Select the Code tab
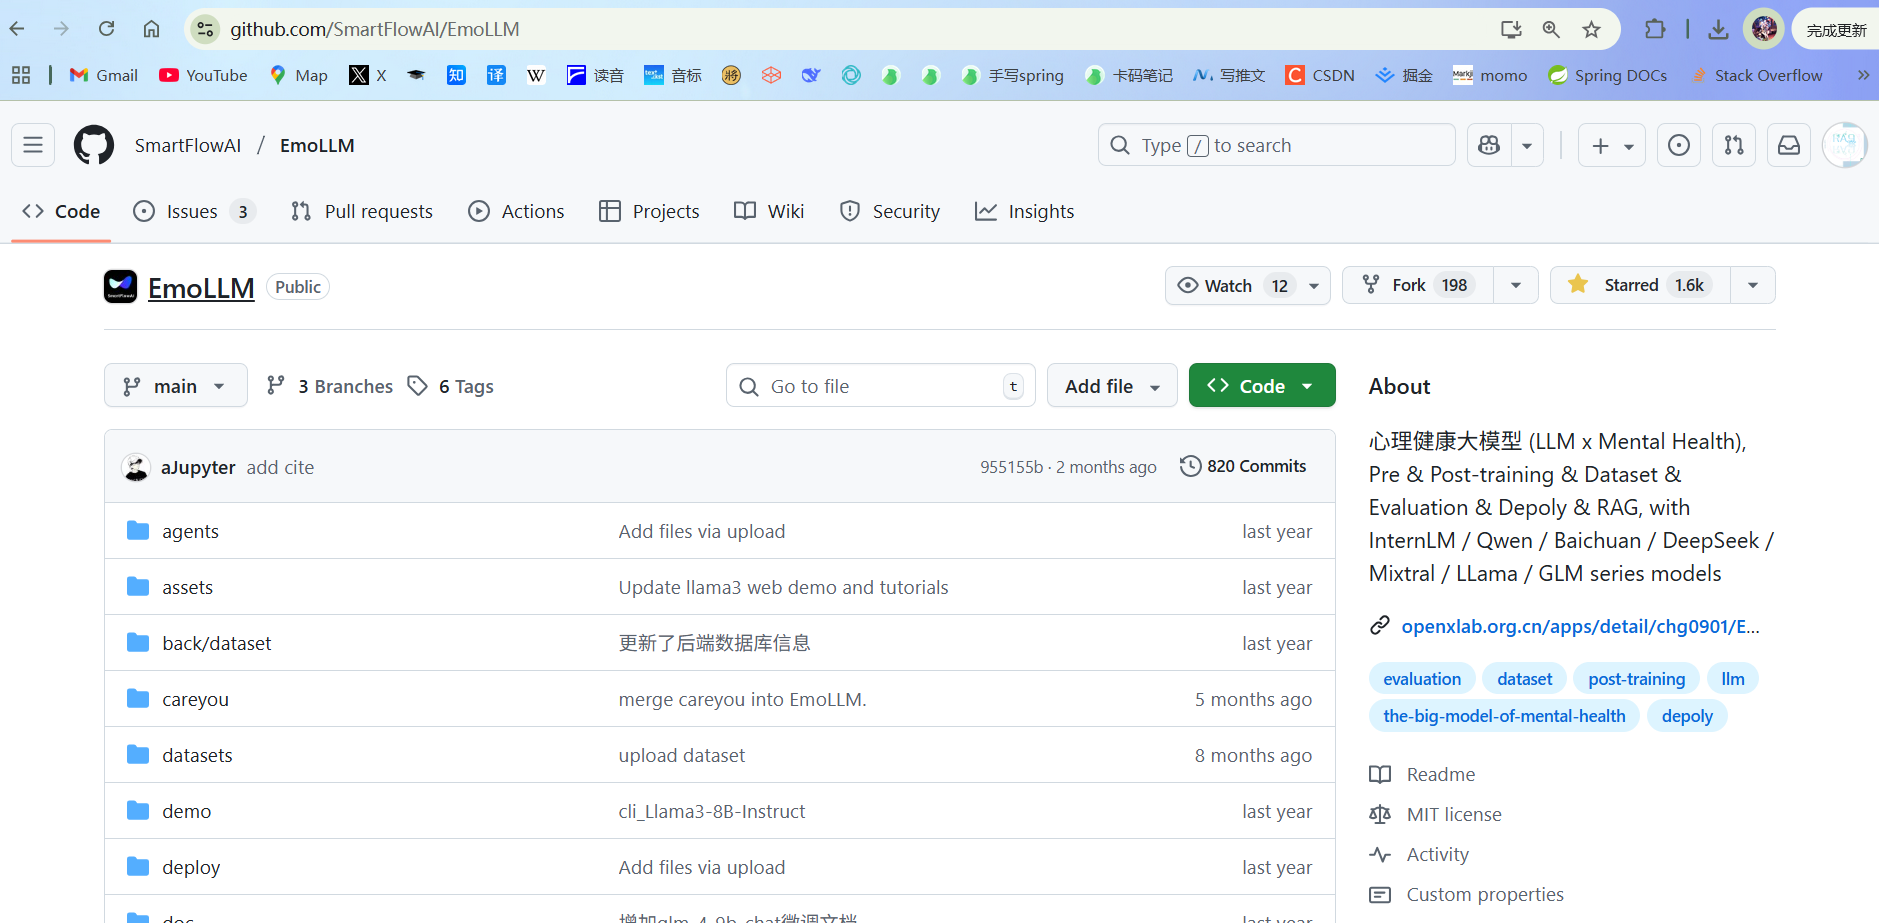 [x=61, y=211]
